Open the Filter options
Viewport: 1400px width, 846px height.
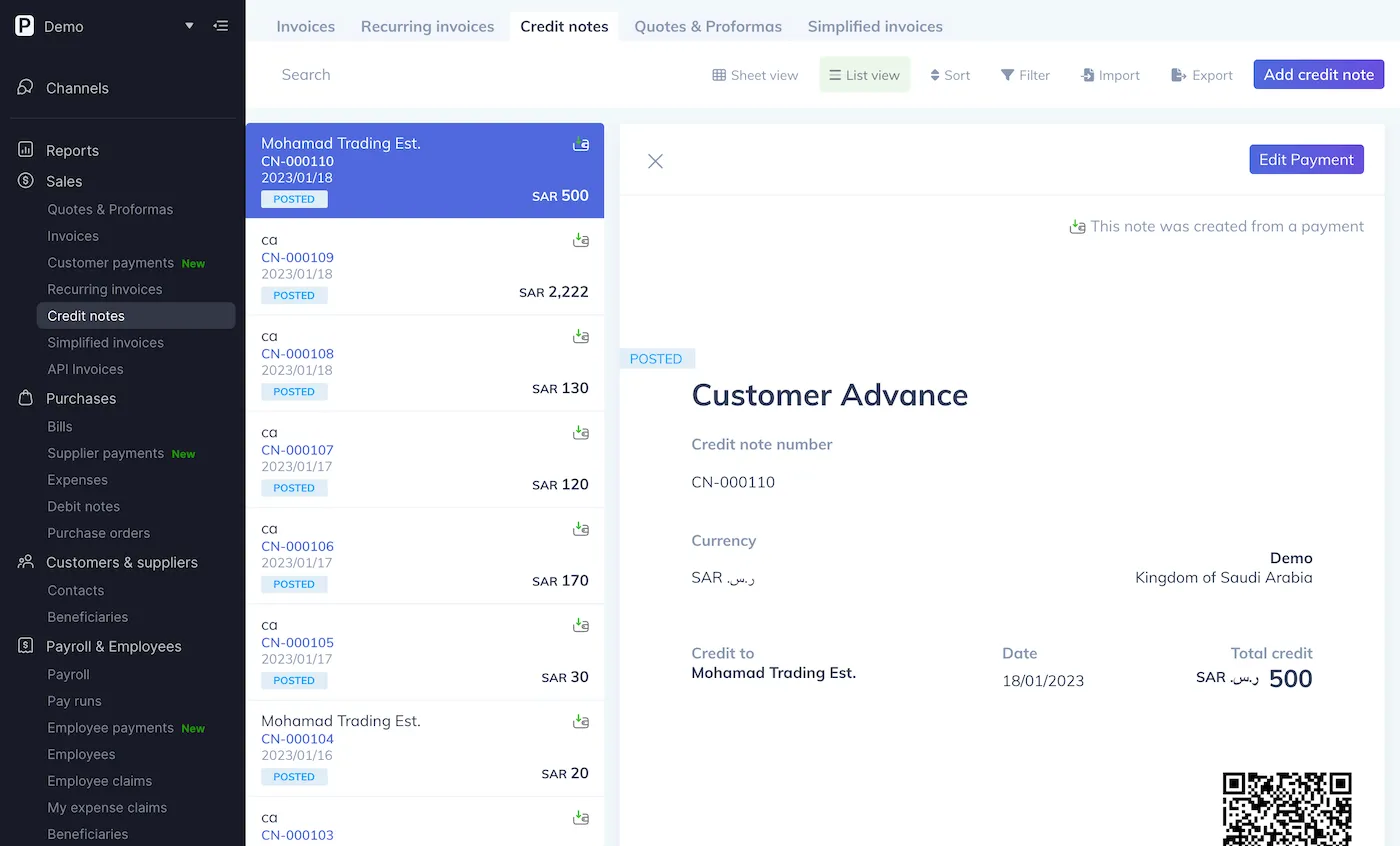1025,75
